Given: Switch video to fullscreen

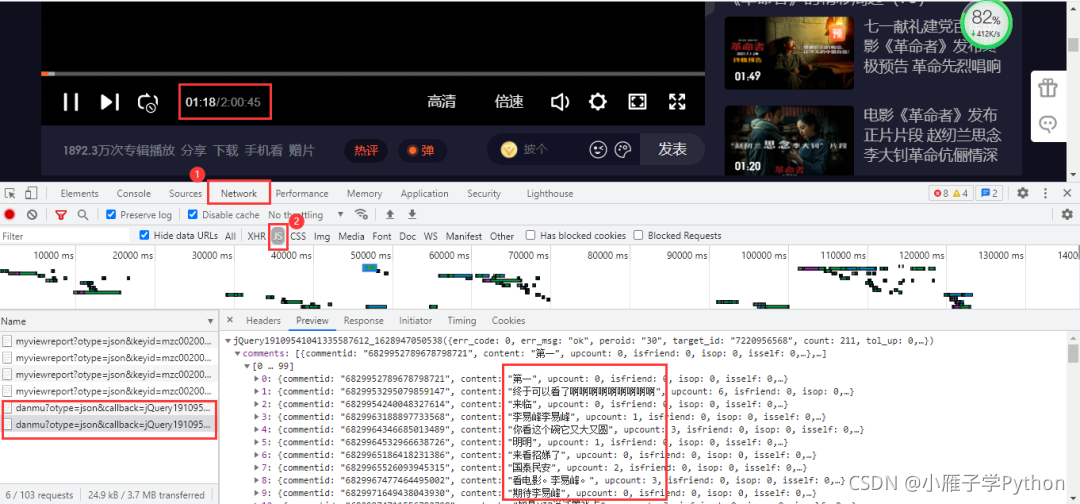Looking at the screenshot, I should [677, 102].
